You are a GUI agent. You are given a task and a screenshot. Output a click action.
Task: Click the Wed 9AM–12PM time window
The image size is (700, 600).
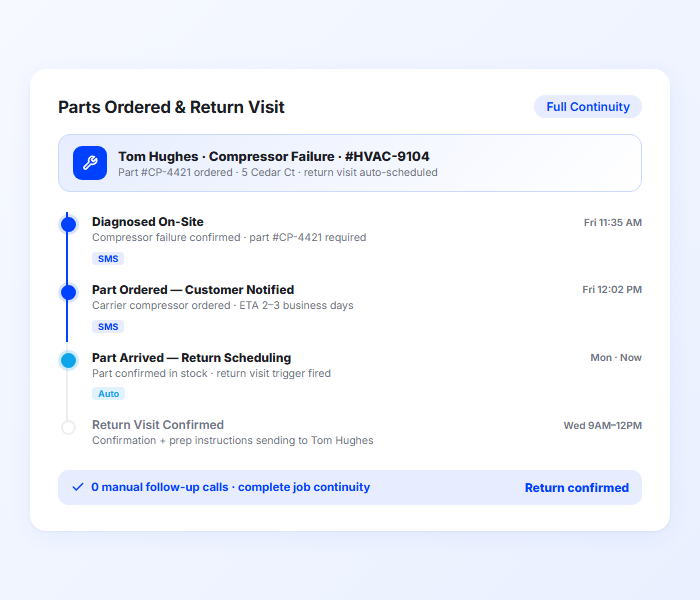click(602, 425)
